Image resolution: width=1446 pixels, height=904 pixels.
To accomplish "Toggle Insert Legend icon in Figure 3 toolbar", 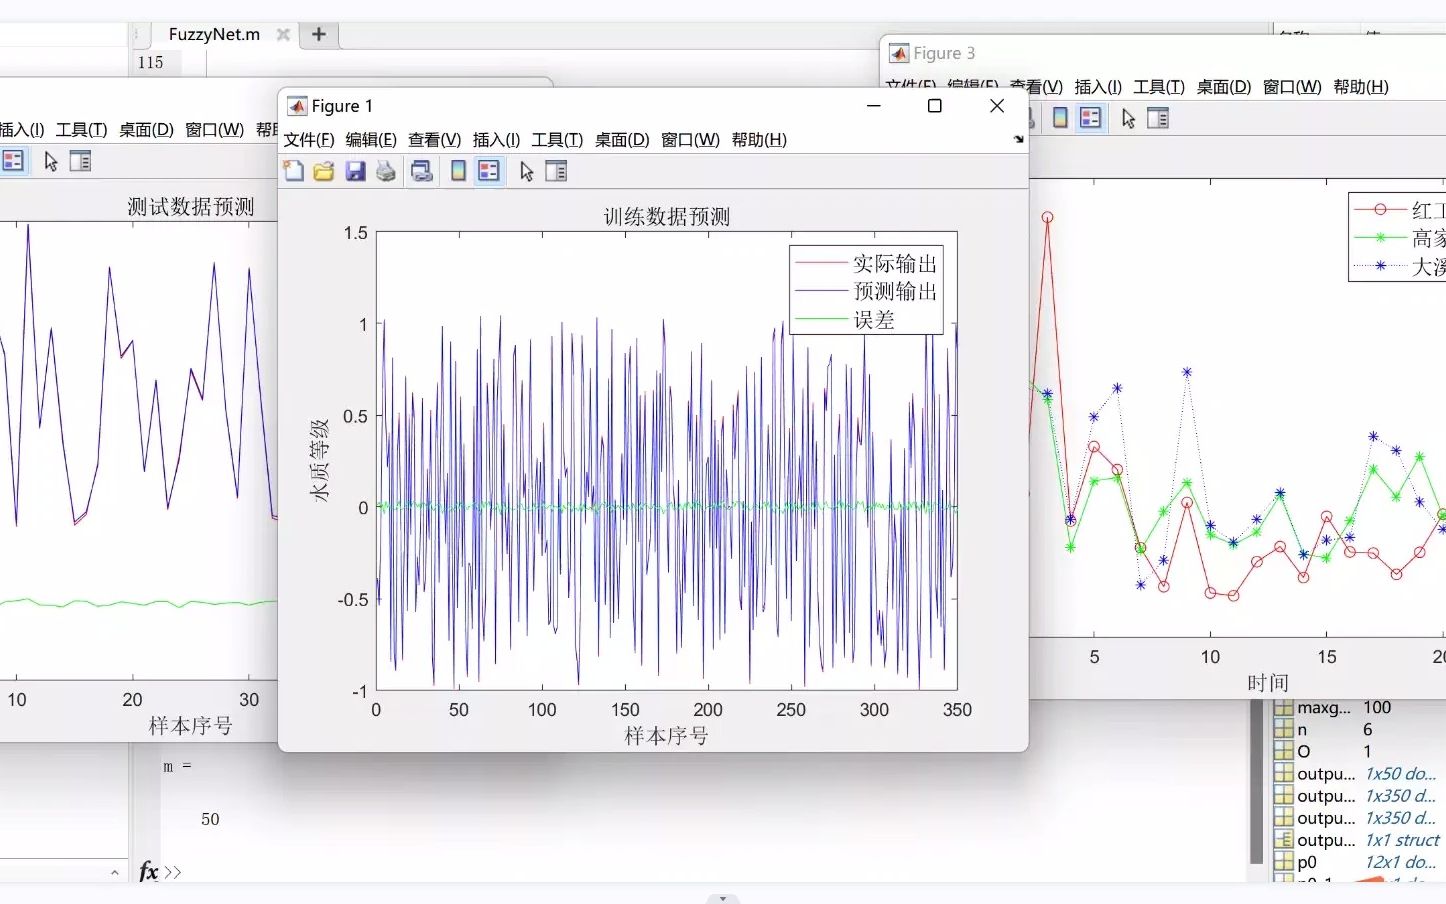I will [x=1090, y=118].
